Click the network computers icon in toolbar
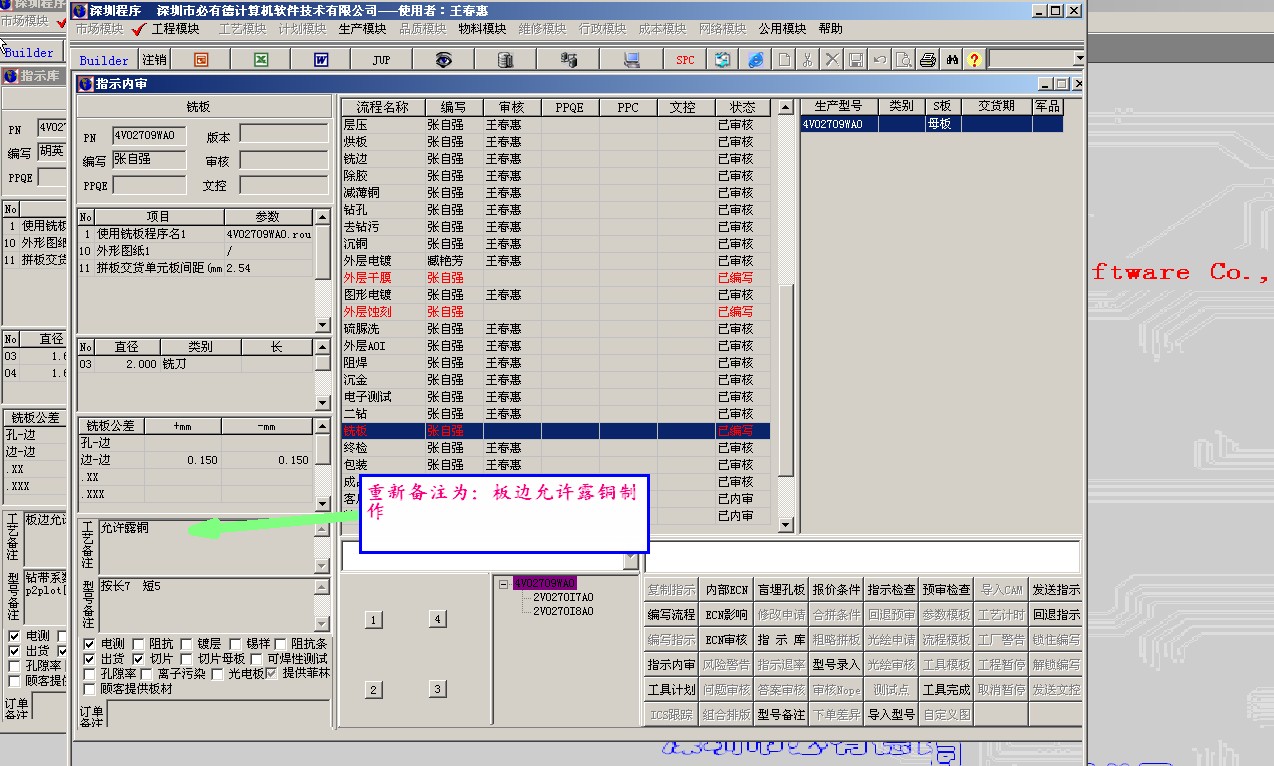Screen dimensions: 1274x766 click(x=569, y=60)
